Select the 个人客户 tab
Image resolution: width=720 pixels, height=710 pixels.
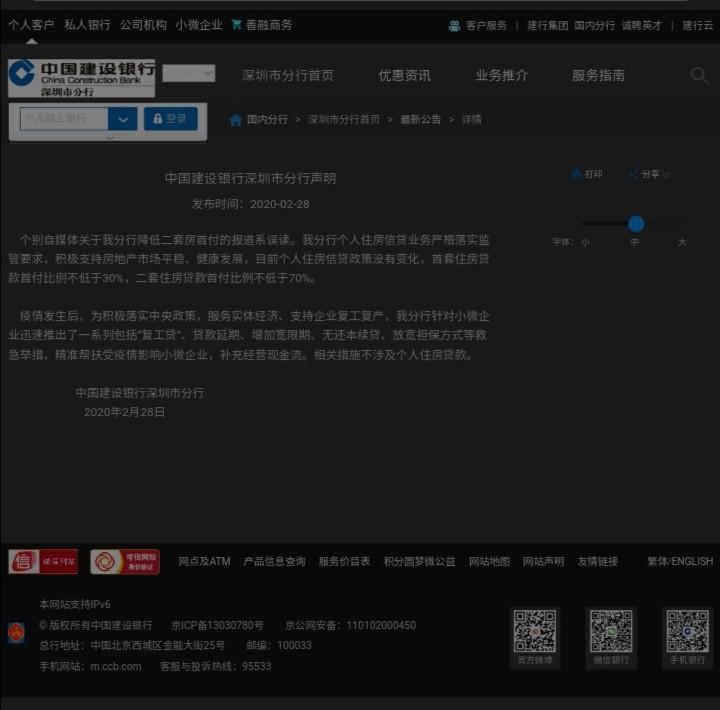31,25
